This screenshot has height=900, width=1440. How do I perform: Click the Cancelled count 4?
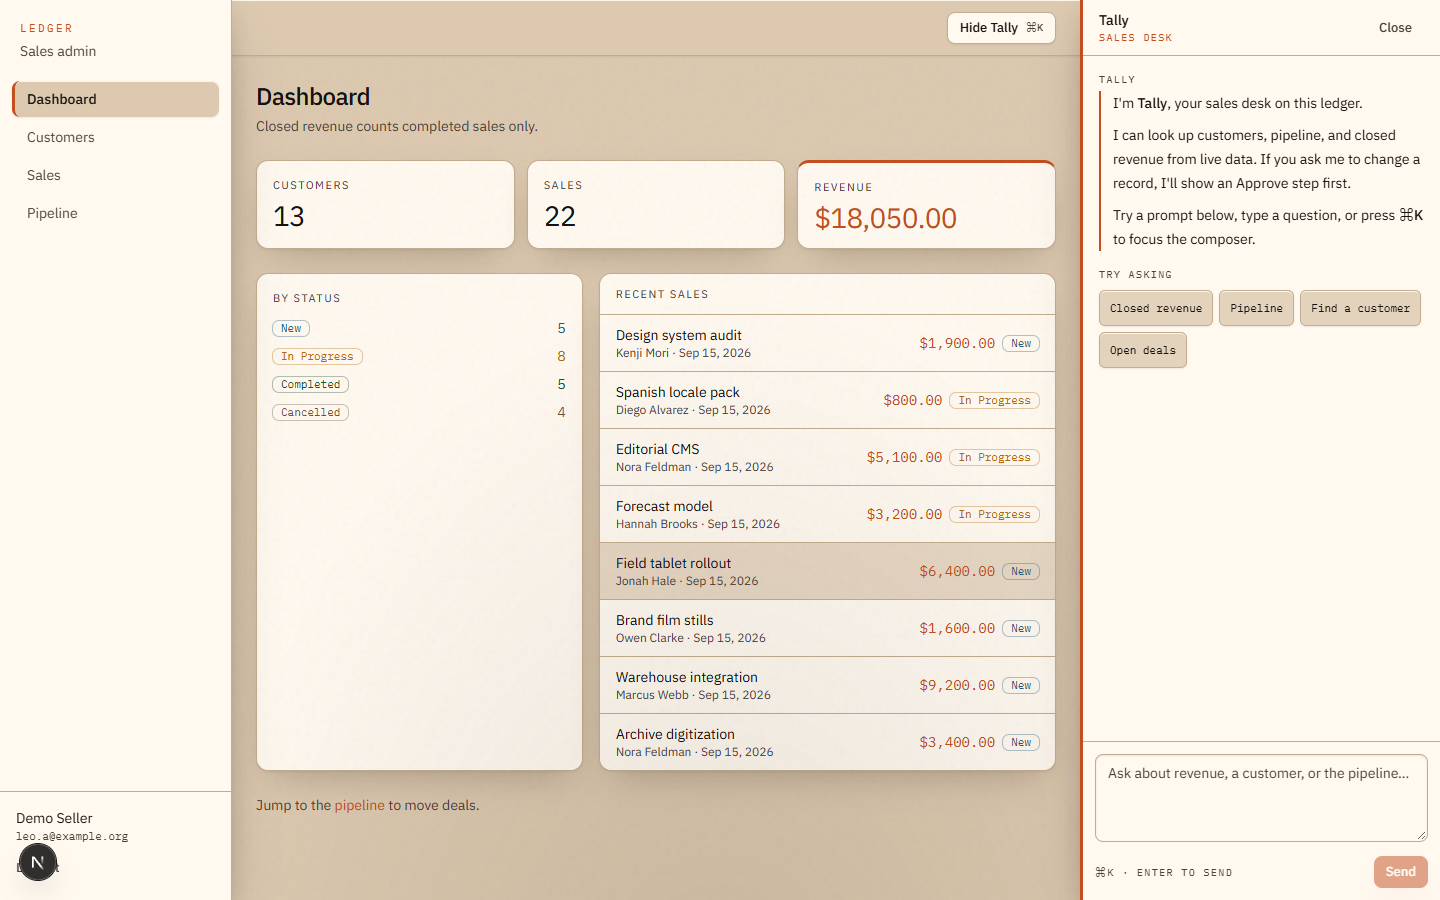(x=561, y=412)
